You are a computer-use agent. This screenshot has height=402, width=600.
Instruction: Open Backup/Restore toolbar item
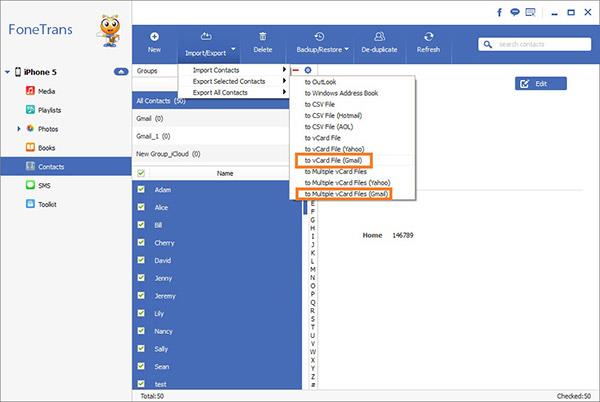tap(323, 43)
